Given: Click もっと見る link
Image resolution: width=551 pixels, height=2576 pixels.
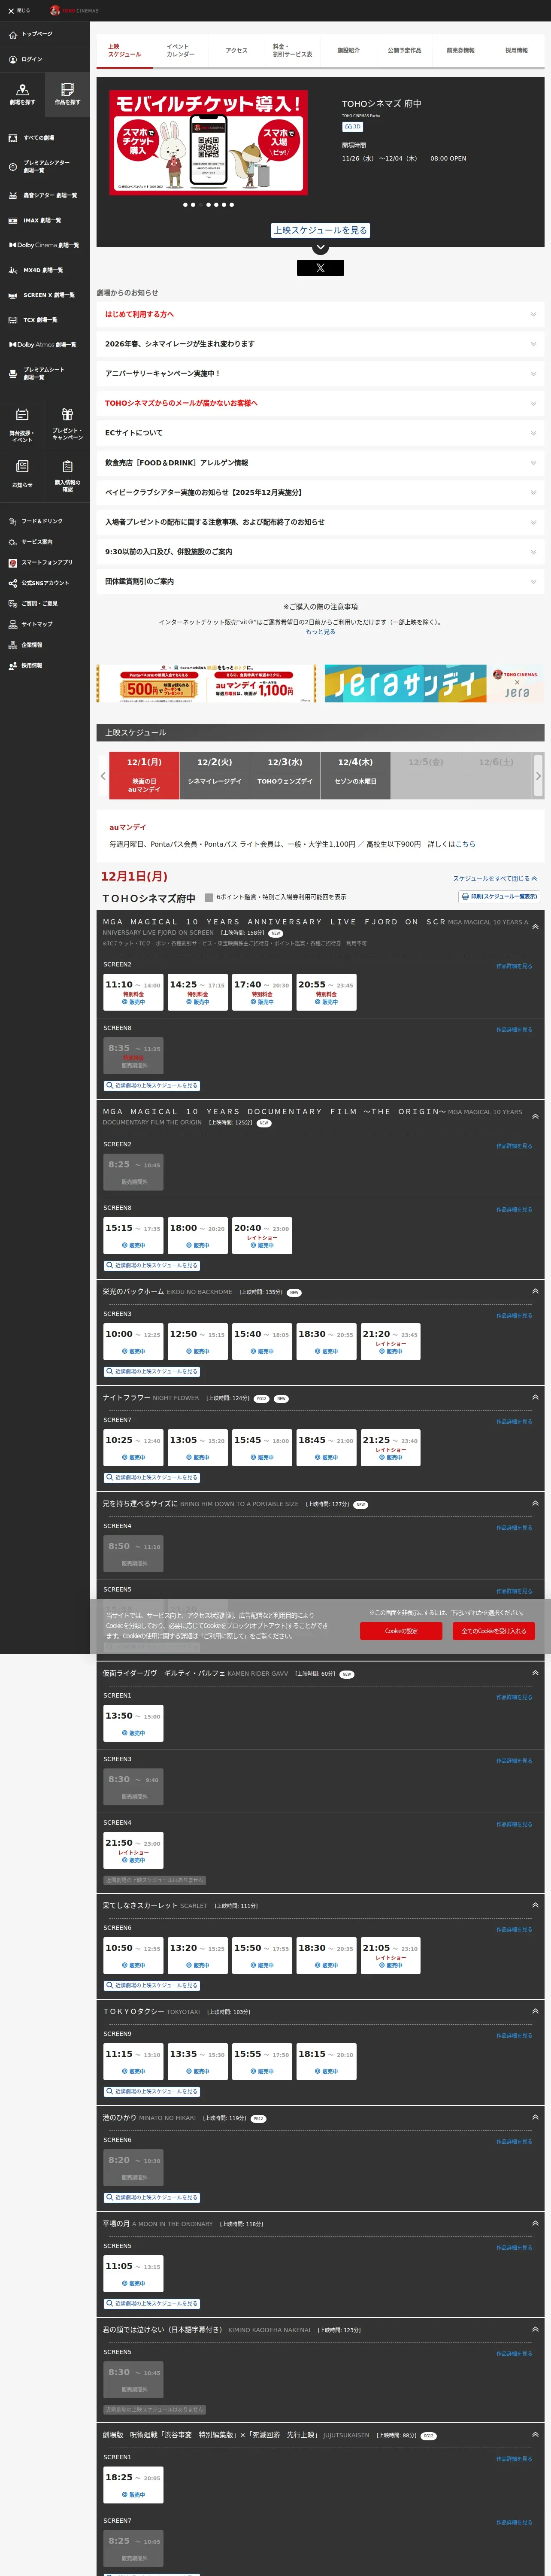Looking at the screenshot, I should click(x=320, y=632).
